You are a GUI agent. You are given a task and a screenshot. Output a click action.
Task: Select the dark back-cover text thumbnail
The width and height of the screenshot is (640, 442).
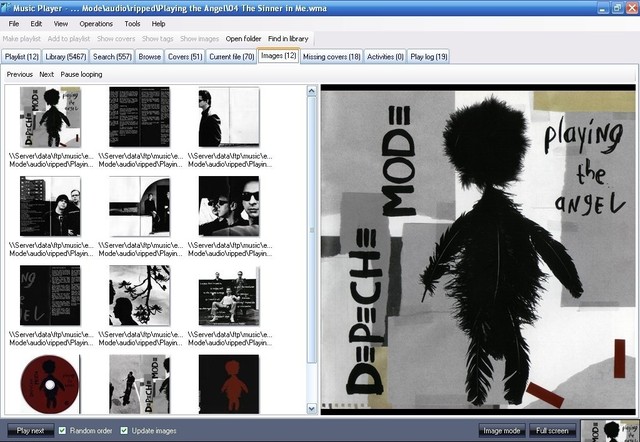50,295
